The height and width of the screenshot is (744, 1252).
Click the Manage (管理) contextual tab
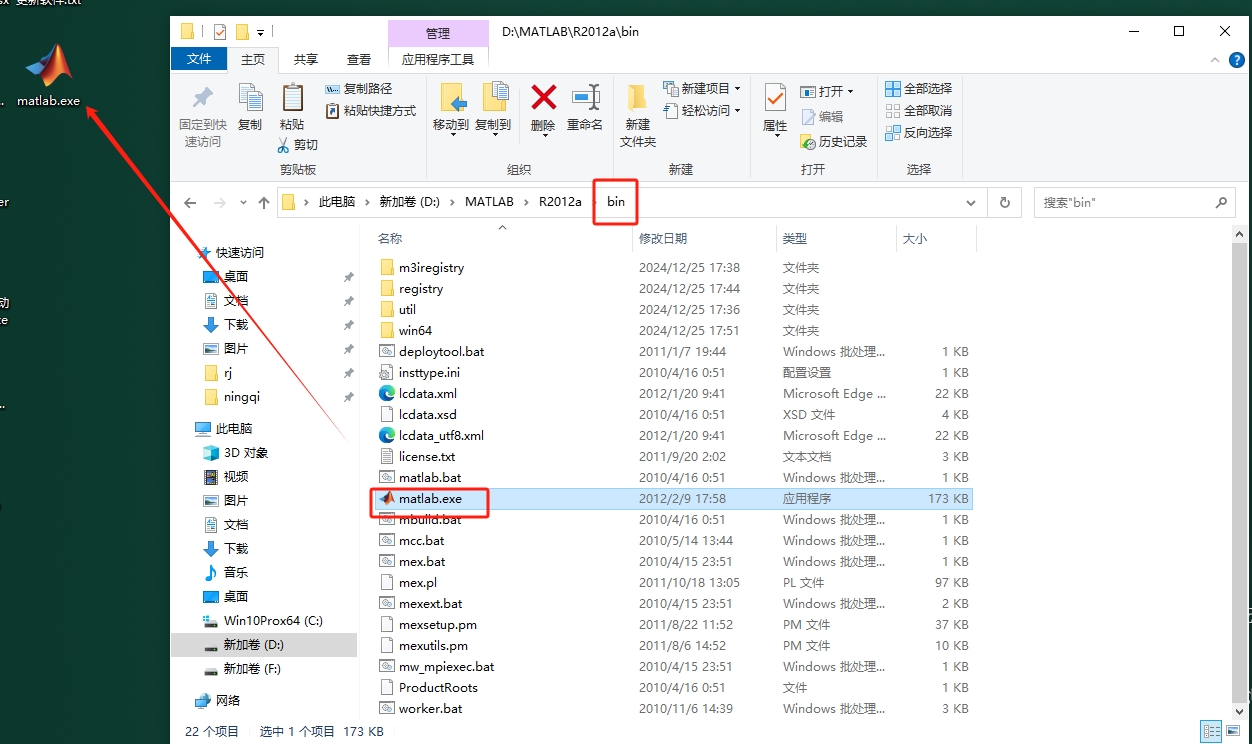point(438,34)
